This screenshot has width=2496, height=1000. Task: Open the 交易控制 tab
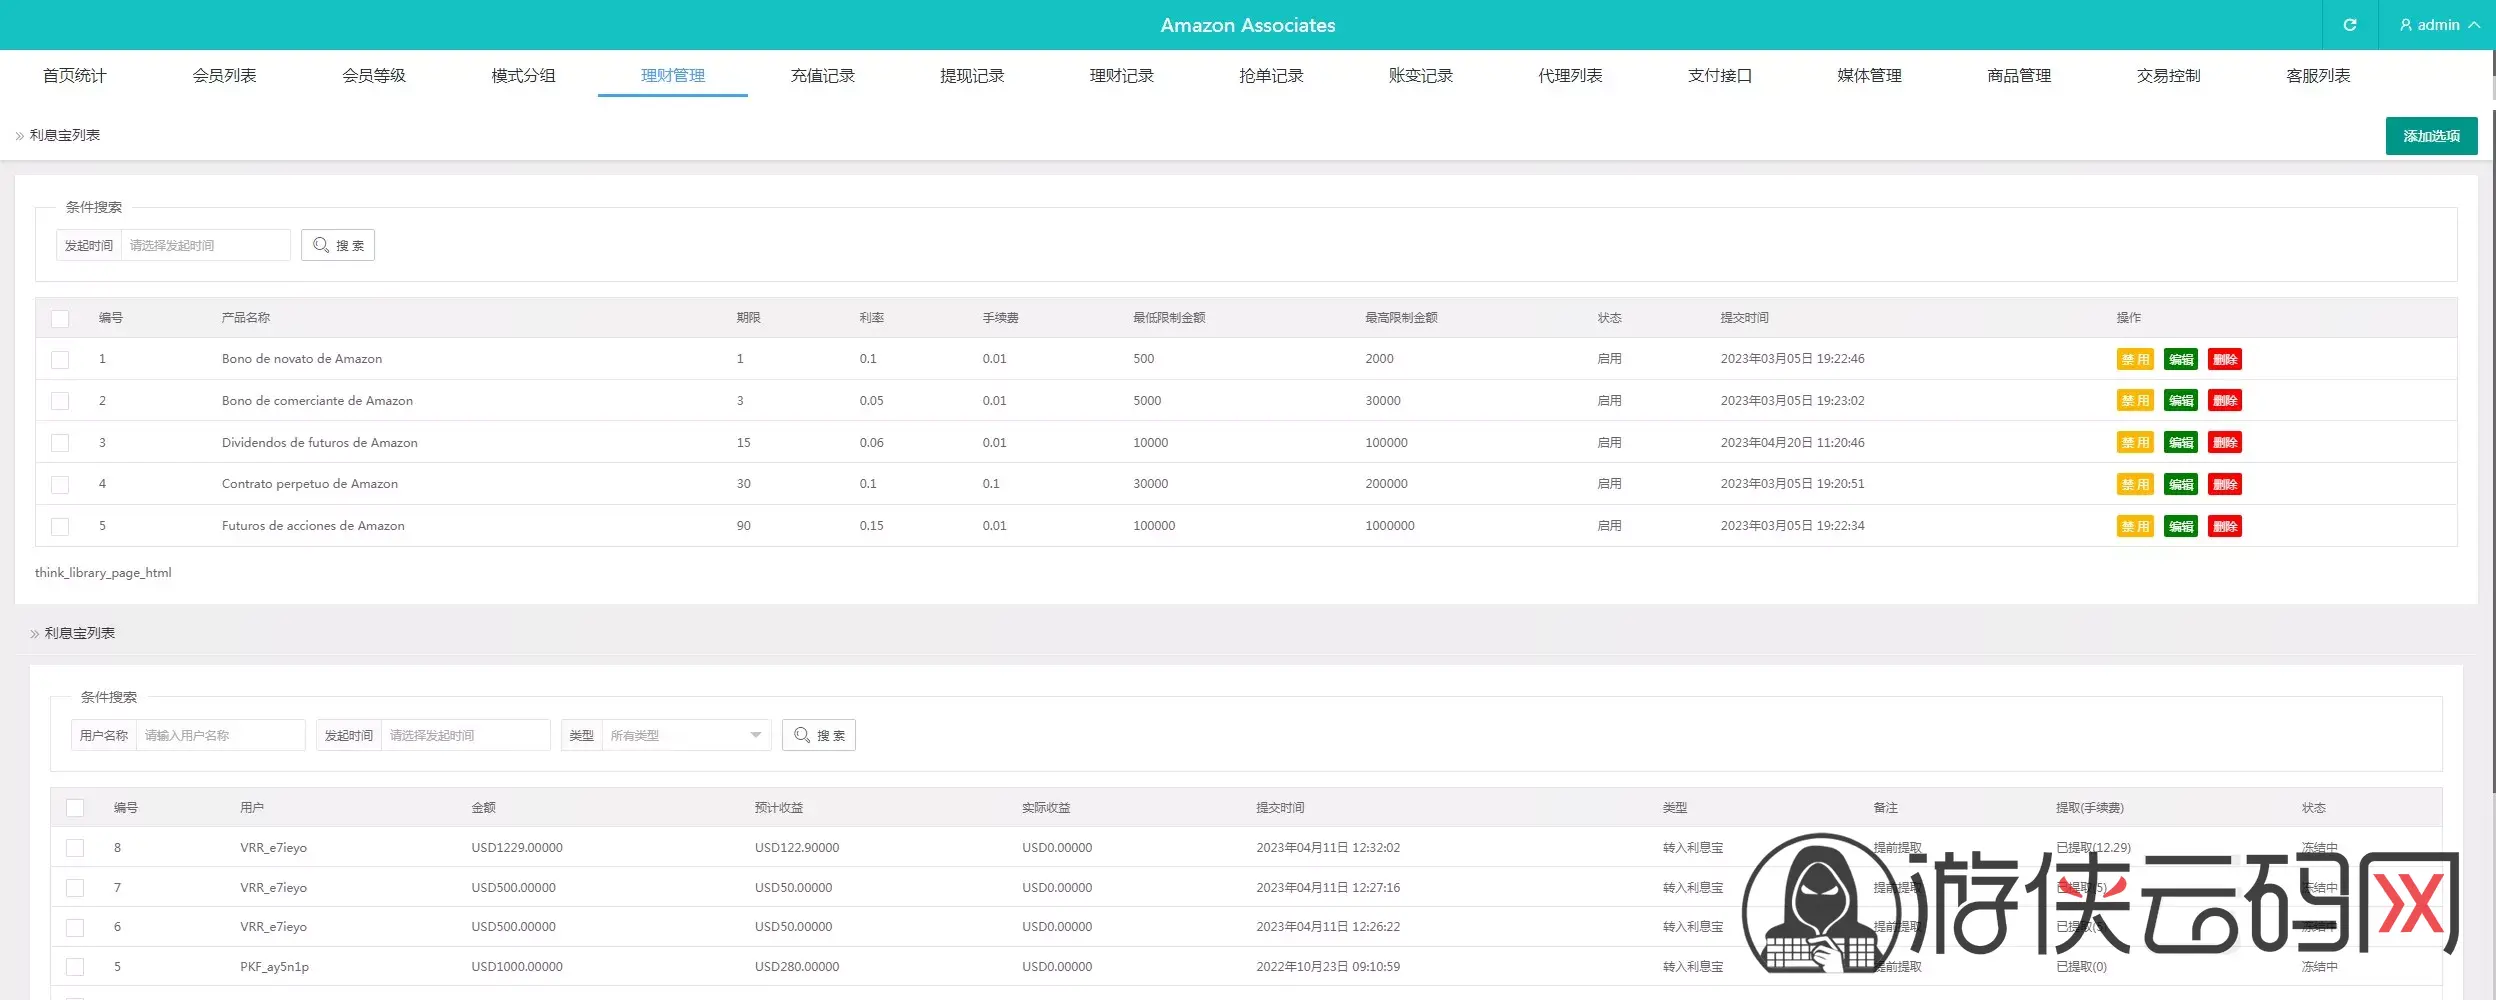(2169, 76)
